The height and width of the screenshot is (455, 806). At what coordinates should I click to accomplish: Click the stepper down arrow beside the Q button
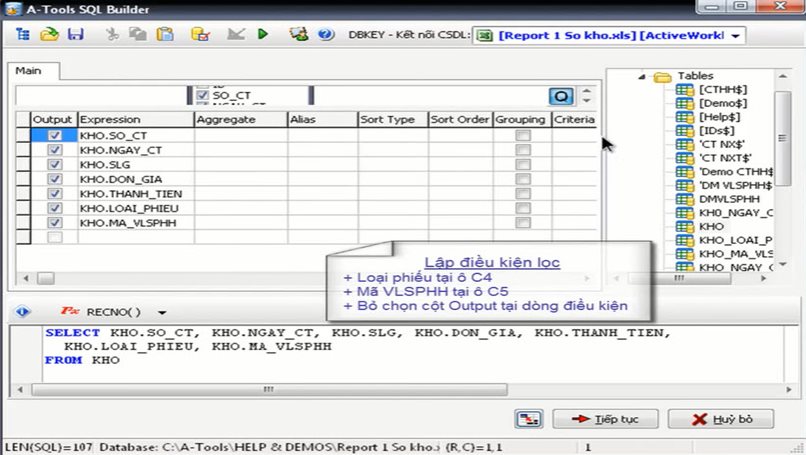(x=587, y=101)
